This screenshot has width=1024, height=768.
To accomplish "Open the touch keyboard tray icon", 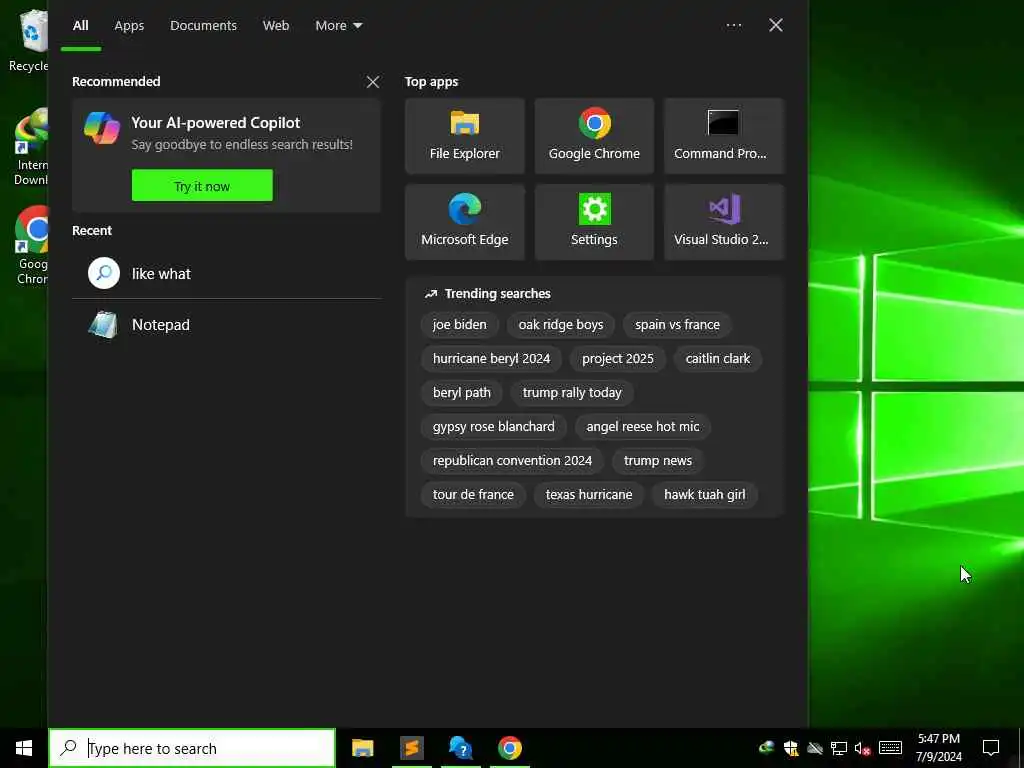I will click(x=890, y=748).
